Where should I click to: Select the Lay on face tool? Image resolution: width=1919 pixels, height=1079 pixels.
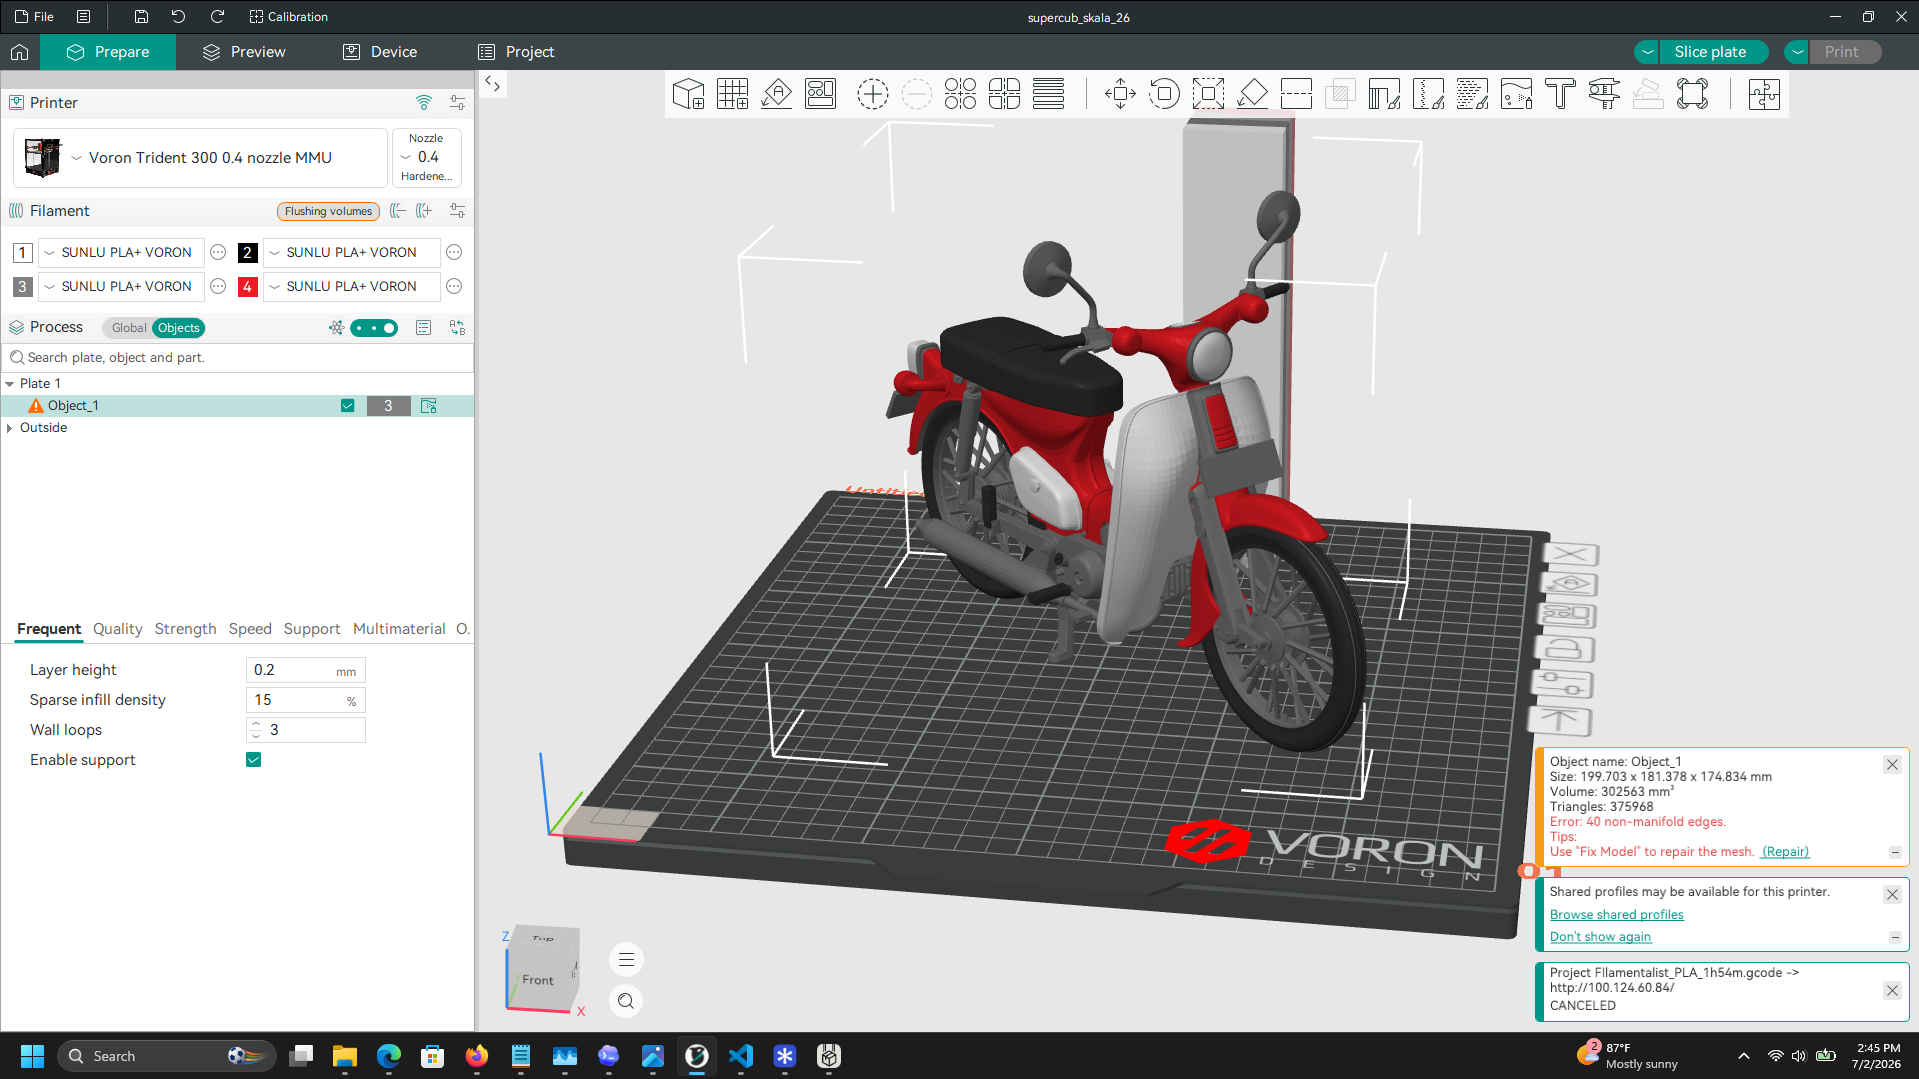(1252, 94)
